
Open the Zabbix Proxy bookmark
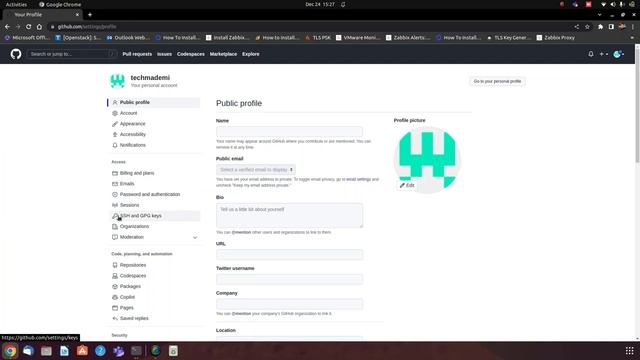[x=556, y=38]
